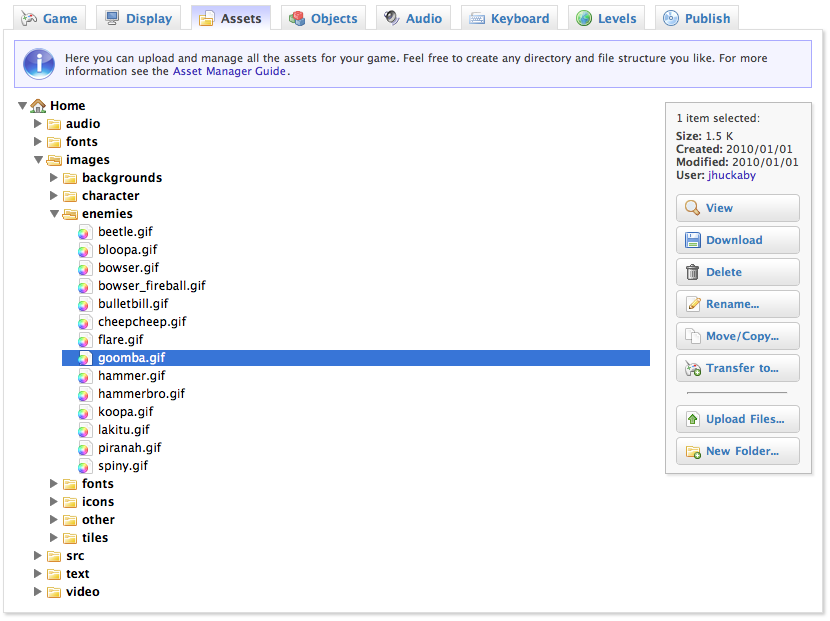Expand the audio folder

(39, 124)
